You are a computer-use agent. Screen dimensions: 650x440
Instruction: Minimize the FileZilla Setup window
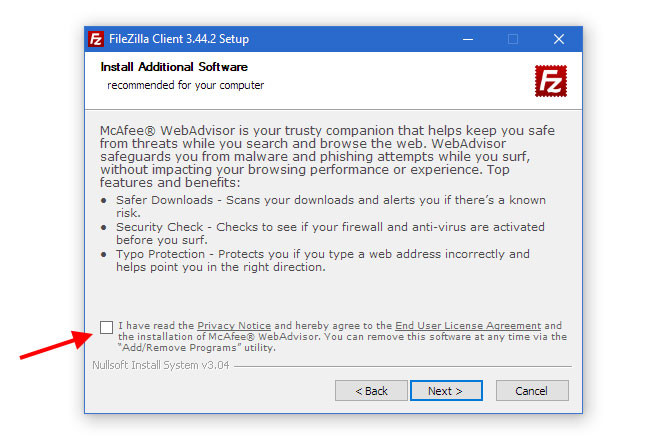pyautogui.click(x=468, y=39)
